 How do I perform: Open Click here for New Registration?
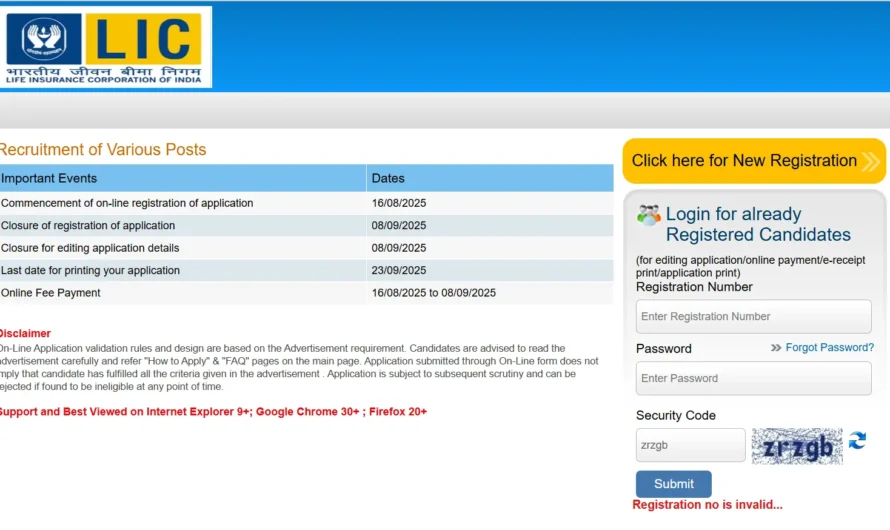coord(754,161)
